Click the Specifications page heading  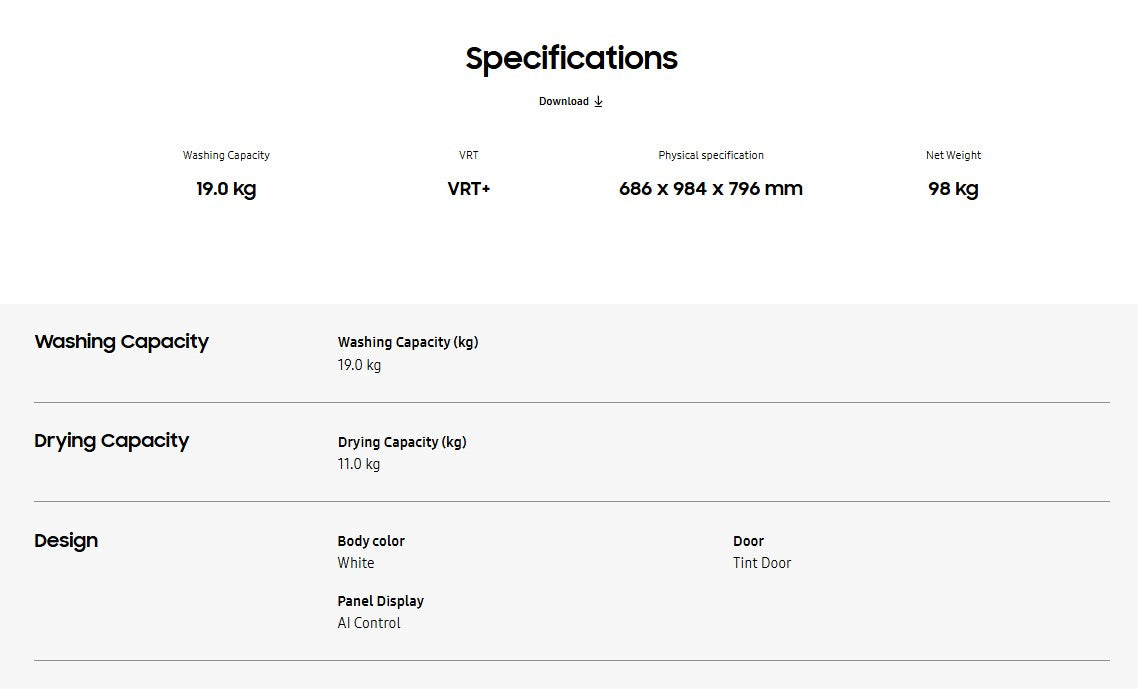pyautogui.click(x=571, y=58)
